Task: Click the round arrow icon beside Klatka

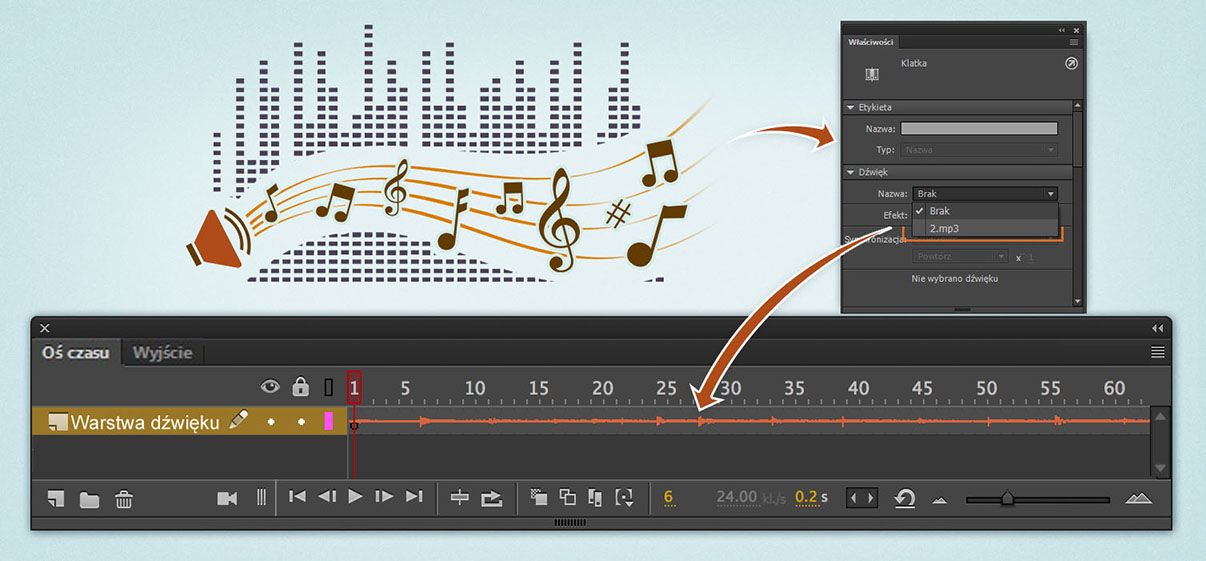Action: pos(1071,63)
